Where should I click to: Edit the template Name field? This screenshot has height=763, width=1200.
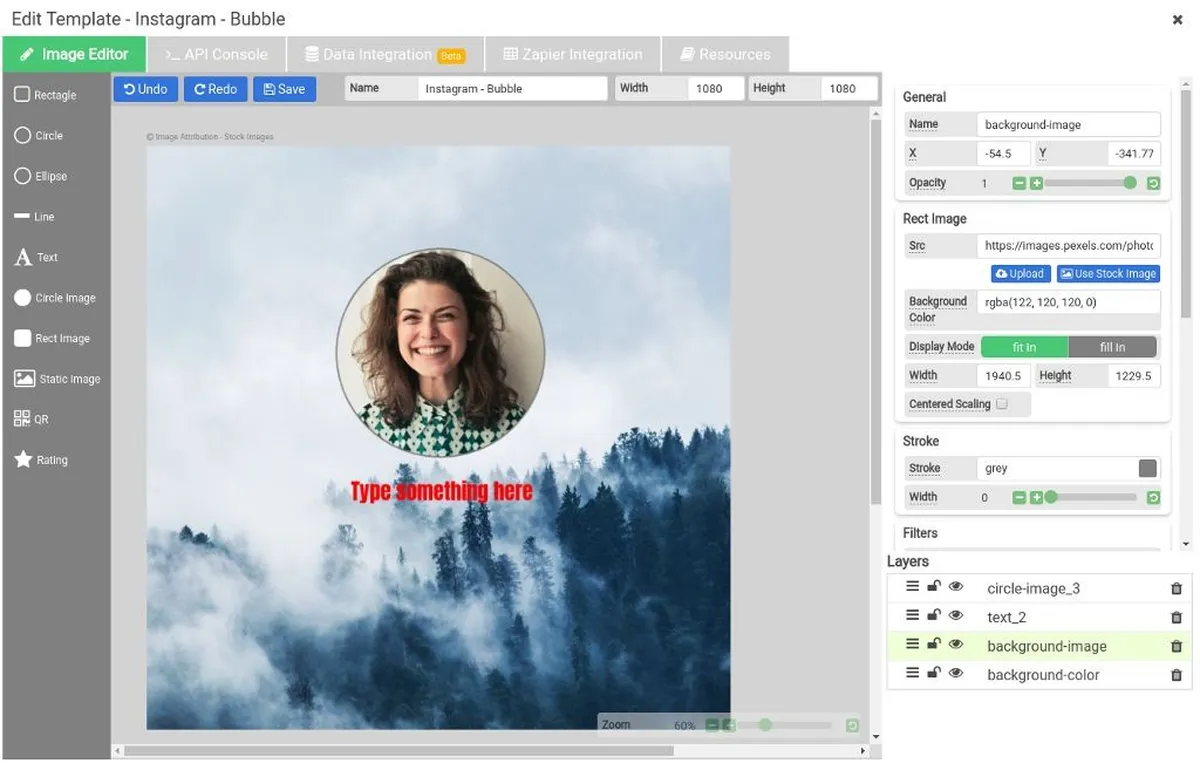(513, 88)
